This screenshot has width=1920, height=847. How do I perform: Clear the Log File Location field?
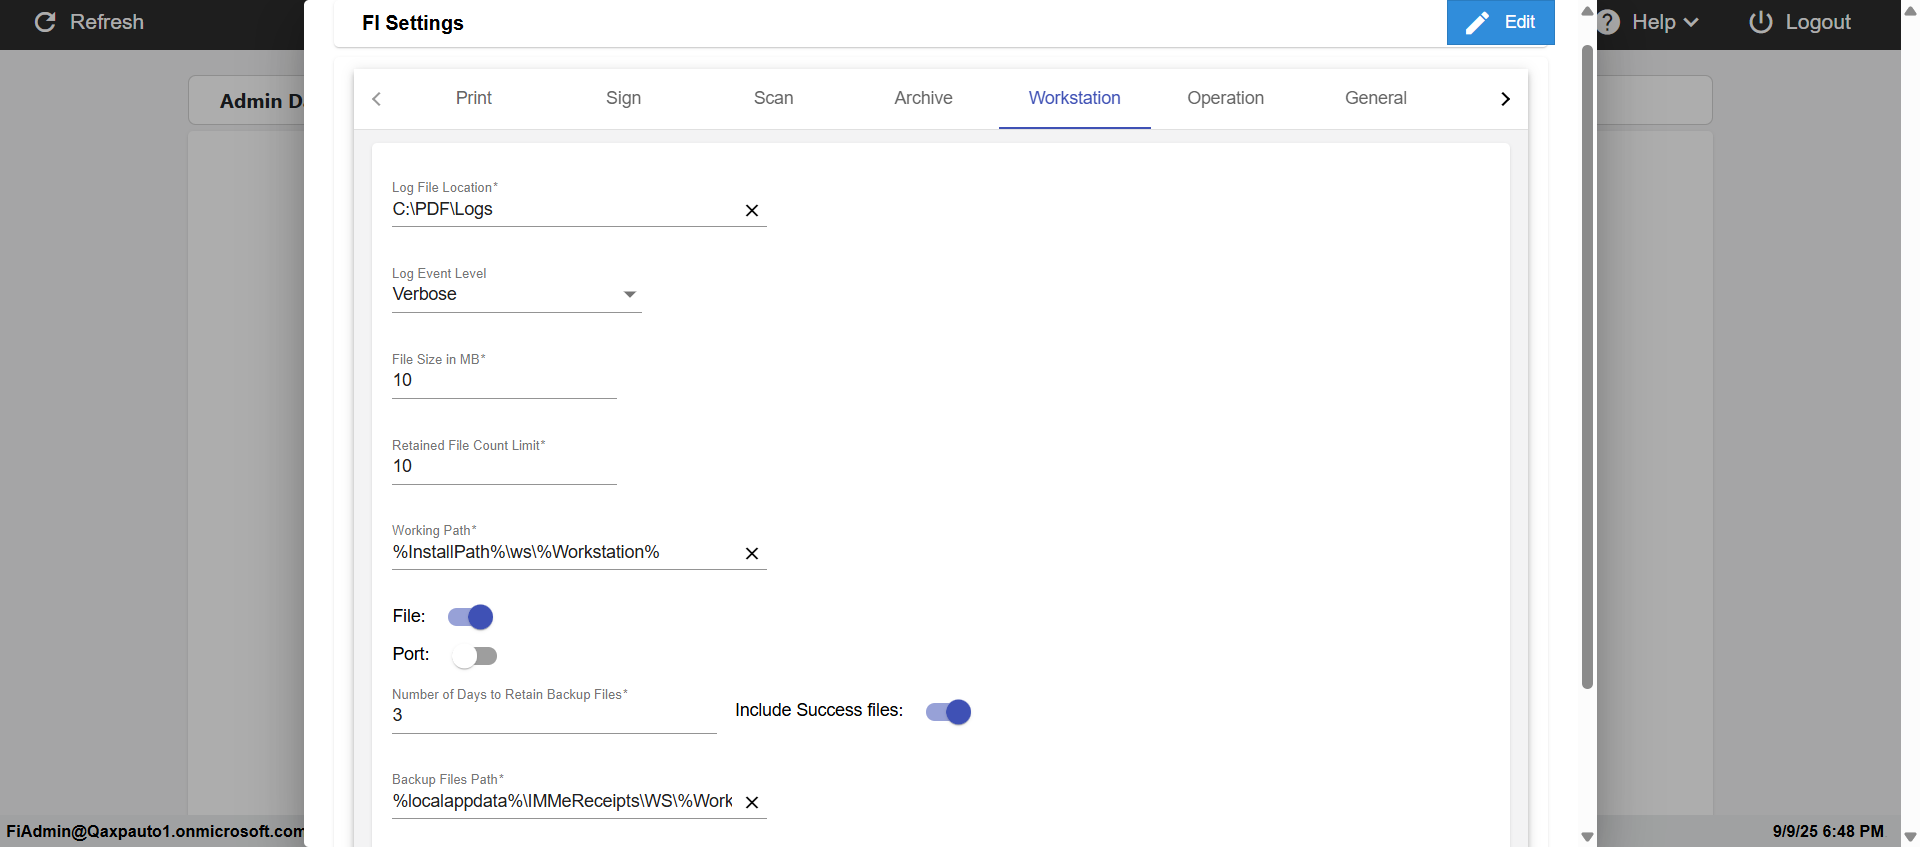point(752,210)
